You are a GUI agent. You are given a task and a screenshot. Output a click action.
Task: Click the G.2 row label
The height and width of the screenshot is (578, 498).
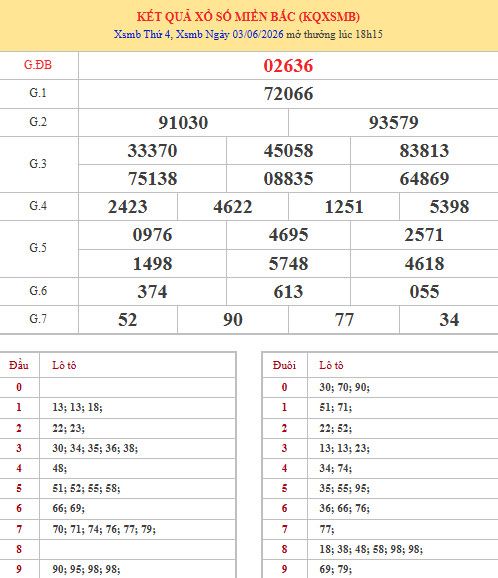(x=38, y=122)
